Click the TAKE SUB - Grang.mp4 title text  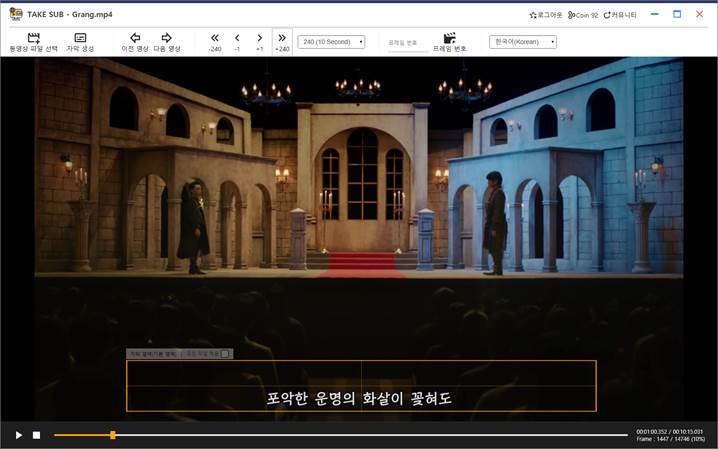pyautogui.click(x=70, y=14)
